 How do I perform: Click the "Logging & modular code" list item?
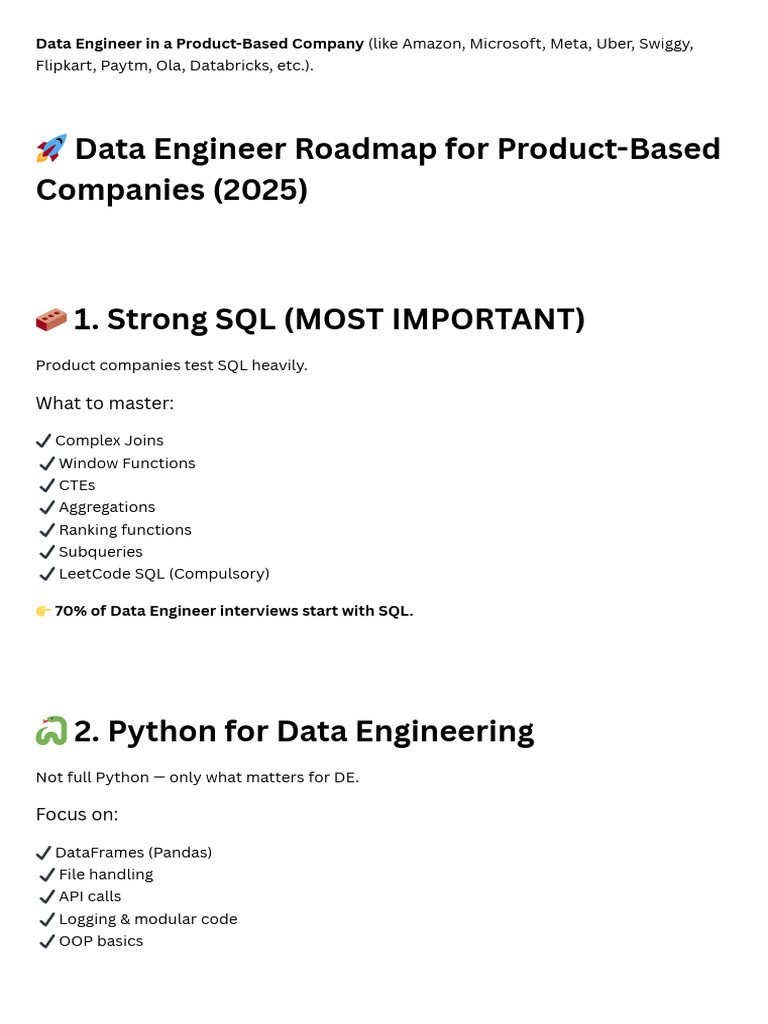pos(148,919)
